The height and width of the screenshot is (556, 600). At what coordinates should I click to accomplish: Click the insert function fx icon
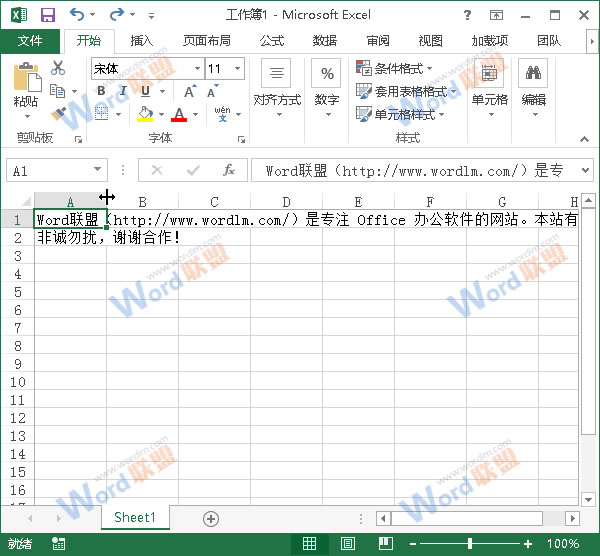tap(229, 170)
